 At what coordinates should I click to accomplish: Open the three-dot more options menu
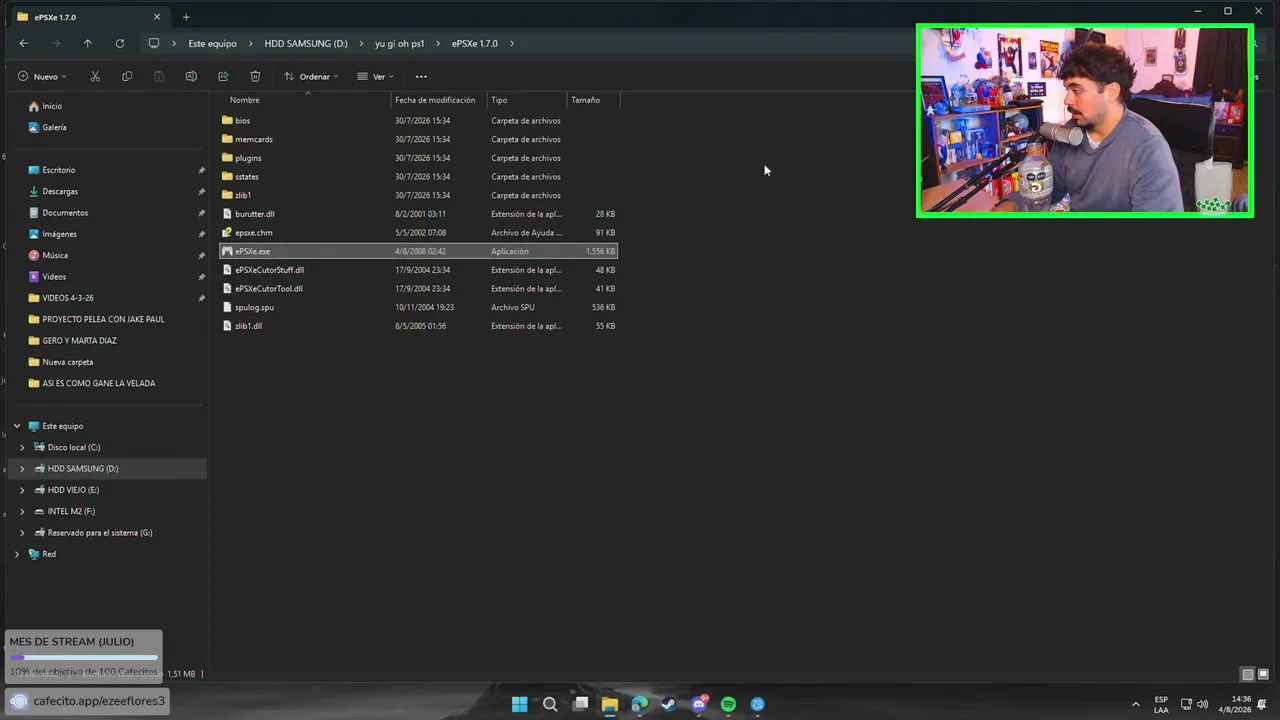point(421,76)
